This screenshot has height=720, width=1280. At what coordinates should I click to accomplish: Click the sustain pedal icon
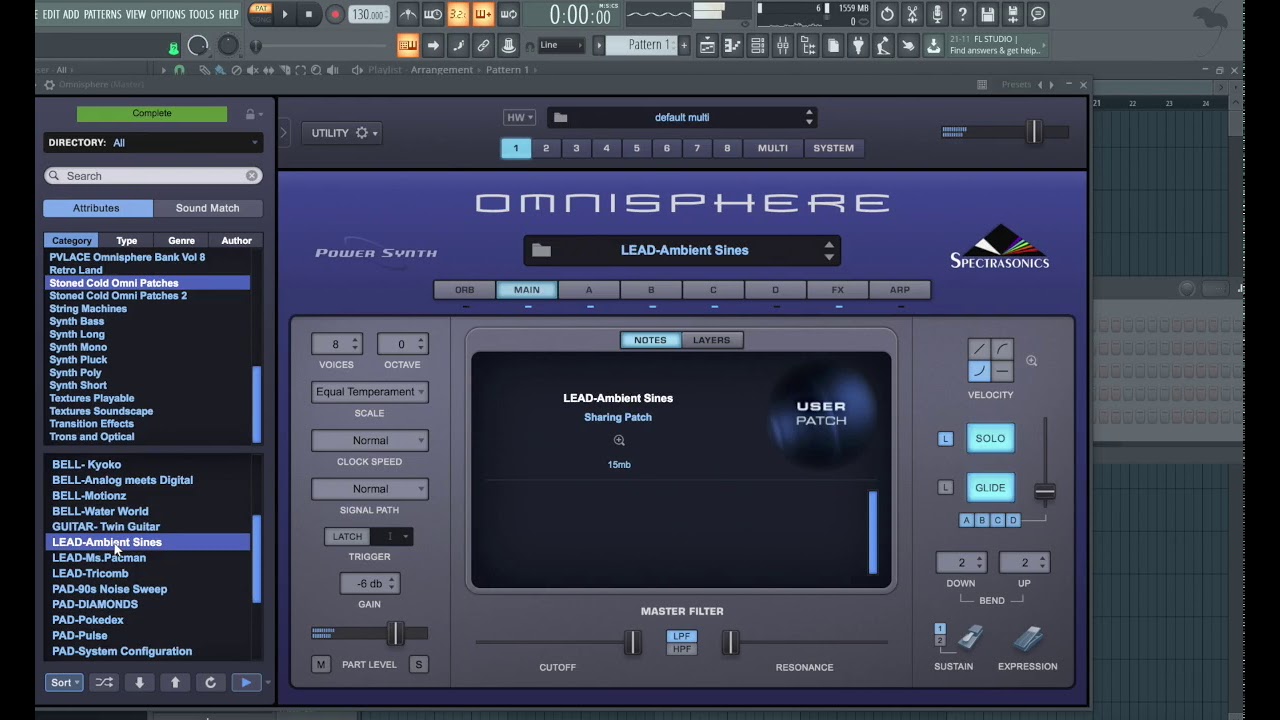point(970,638)
